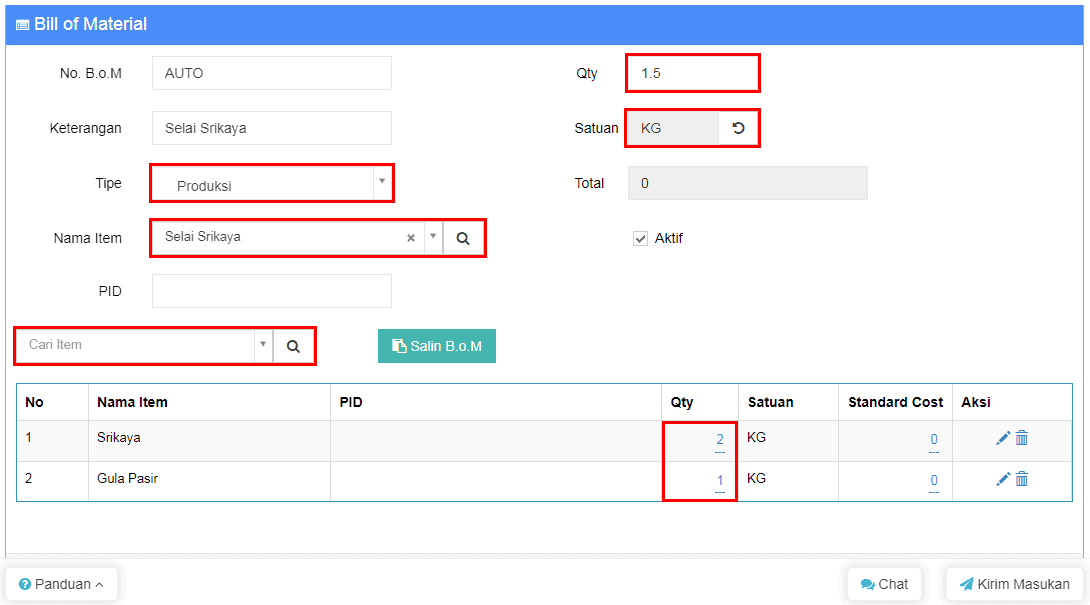Click the Kirim Masukan button

tap(1015, 584)
